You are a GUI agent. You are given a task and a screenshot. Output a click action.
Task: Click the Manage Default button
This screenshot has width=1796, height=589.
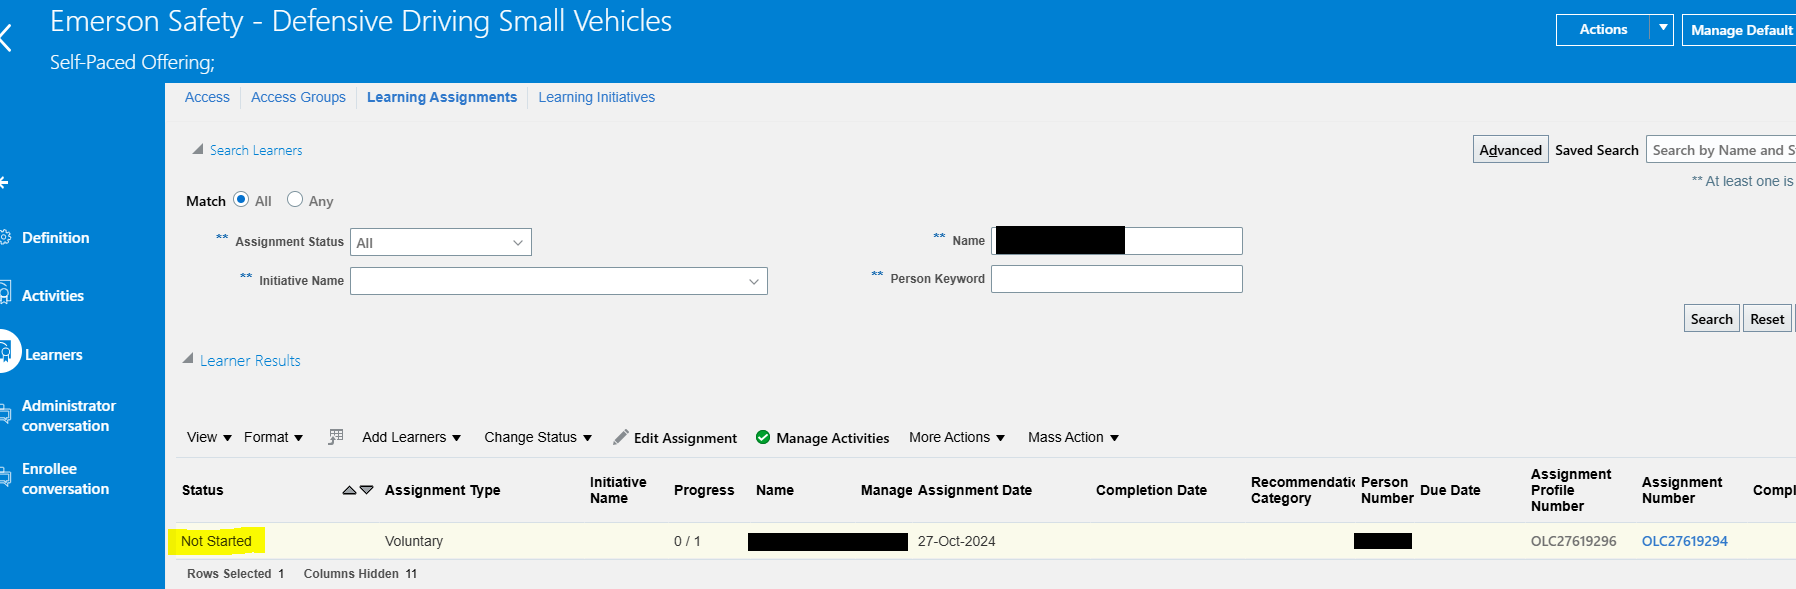coord(1740,30)
